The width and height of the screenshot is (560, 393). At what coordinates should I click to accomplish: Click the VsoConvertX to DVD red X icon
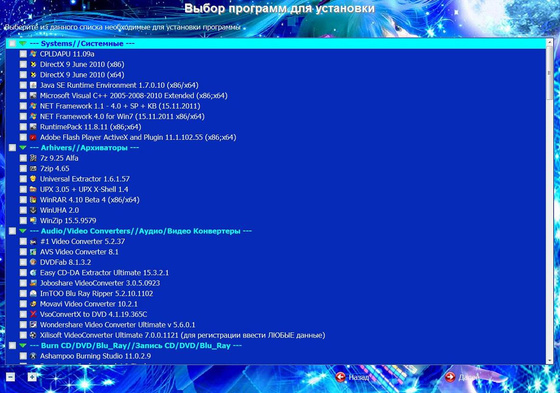coord(33,314)
